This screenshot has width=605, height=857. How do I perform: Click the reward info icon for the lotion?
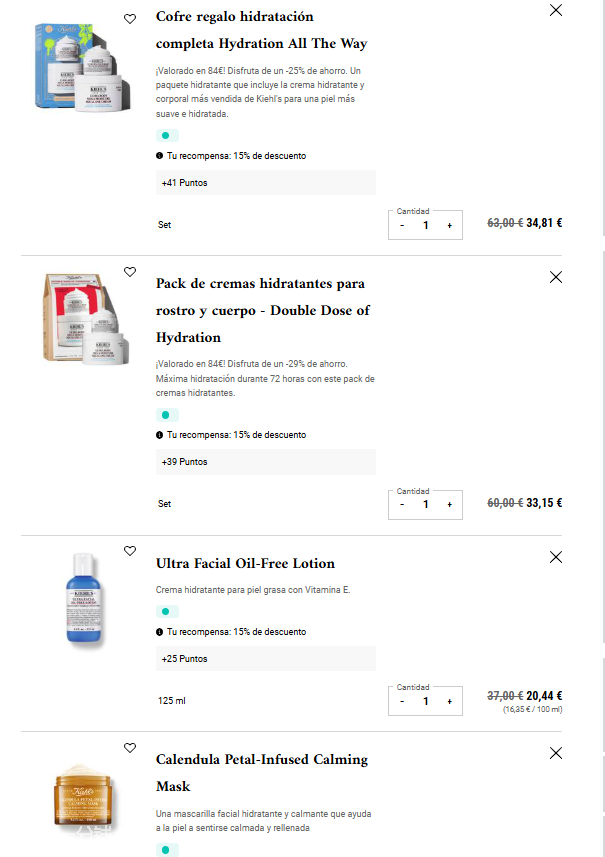pos(160,632)
